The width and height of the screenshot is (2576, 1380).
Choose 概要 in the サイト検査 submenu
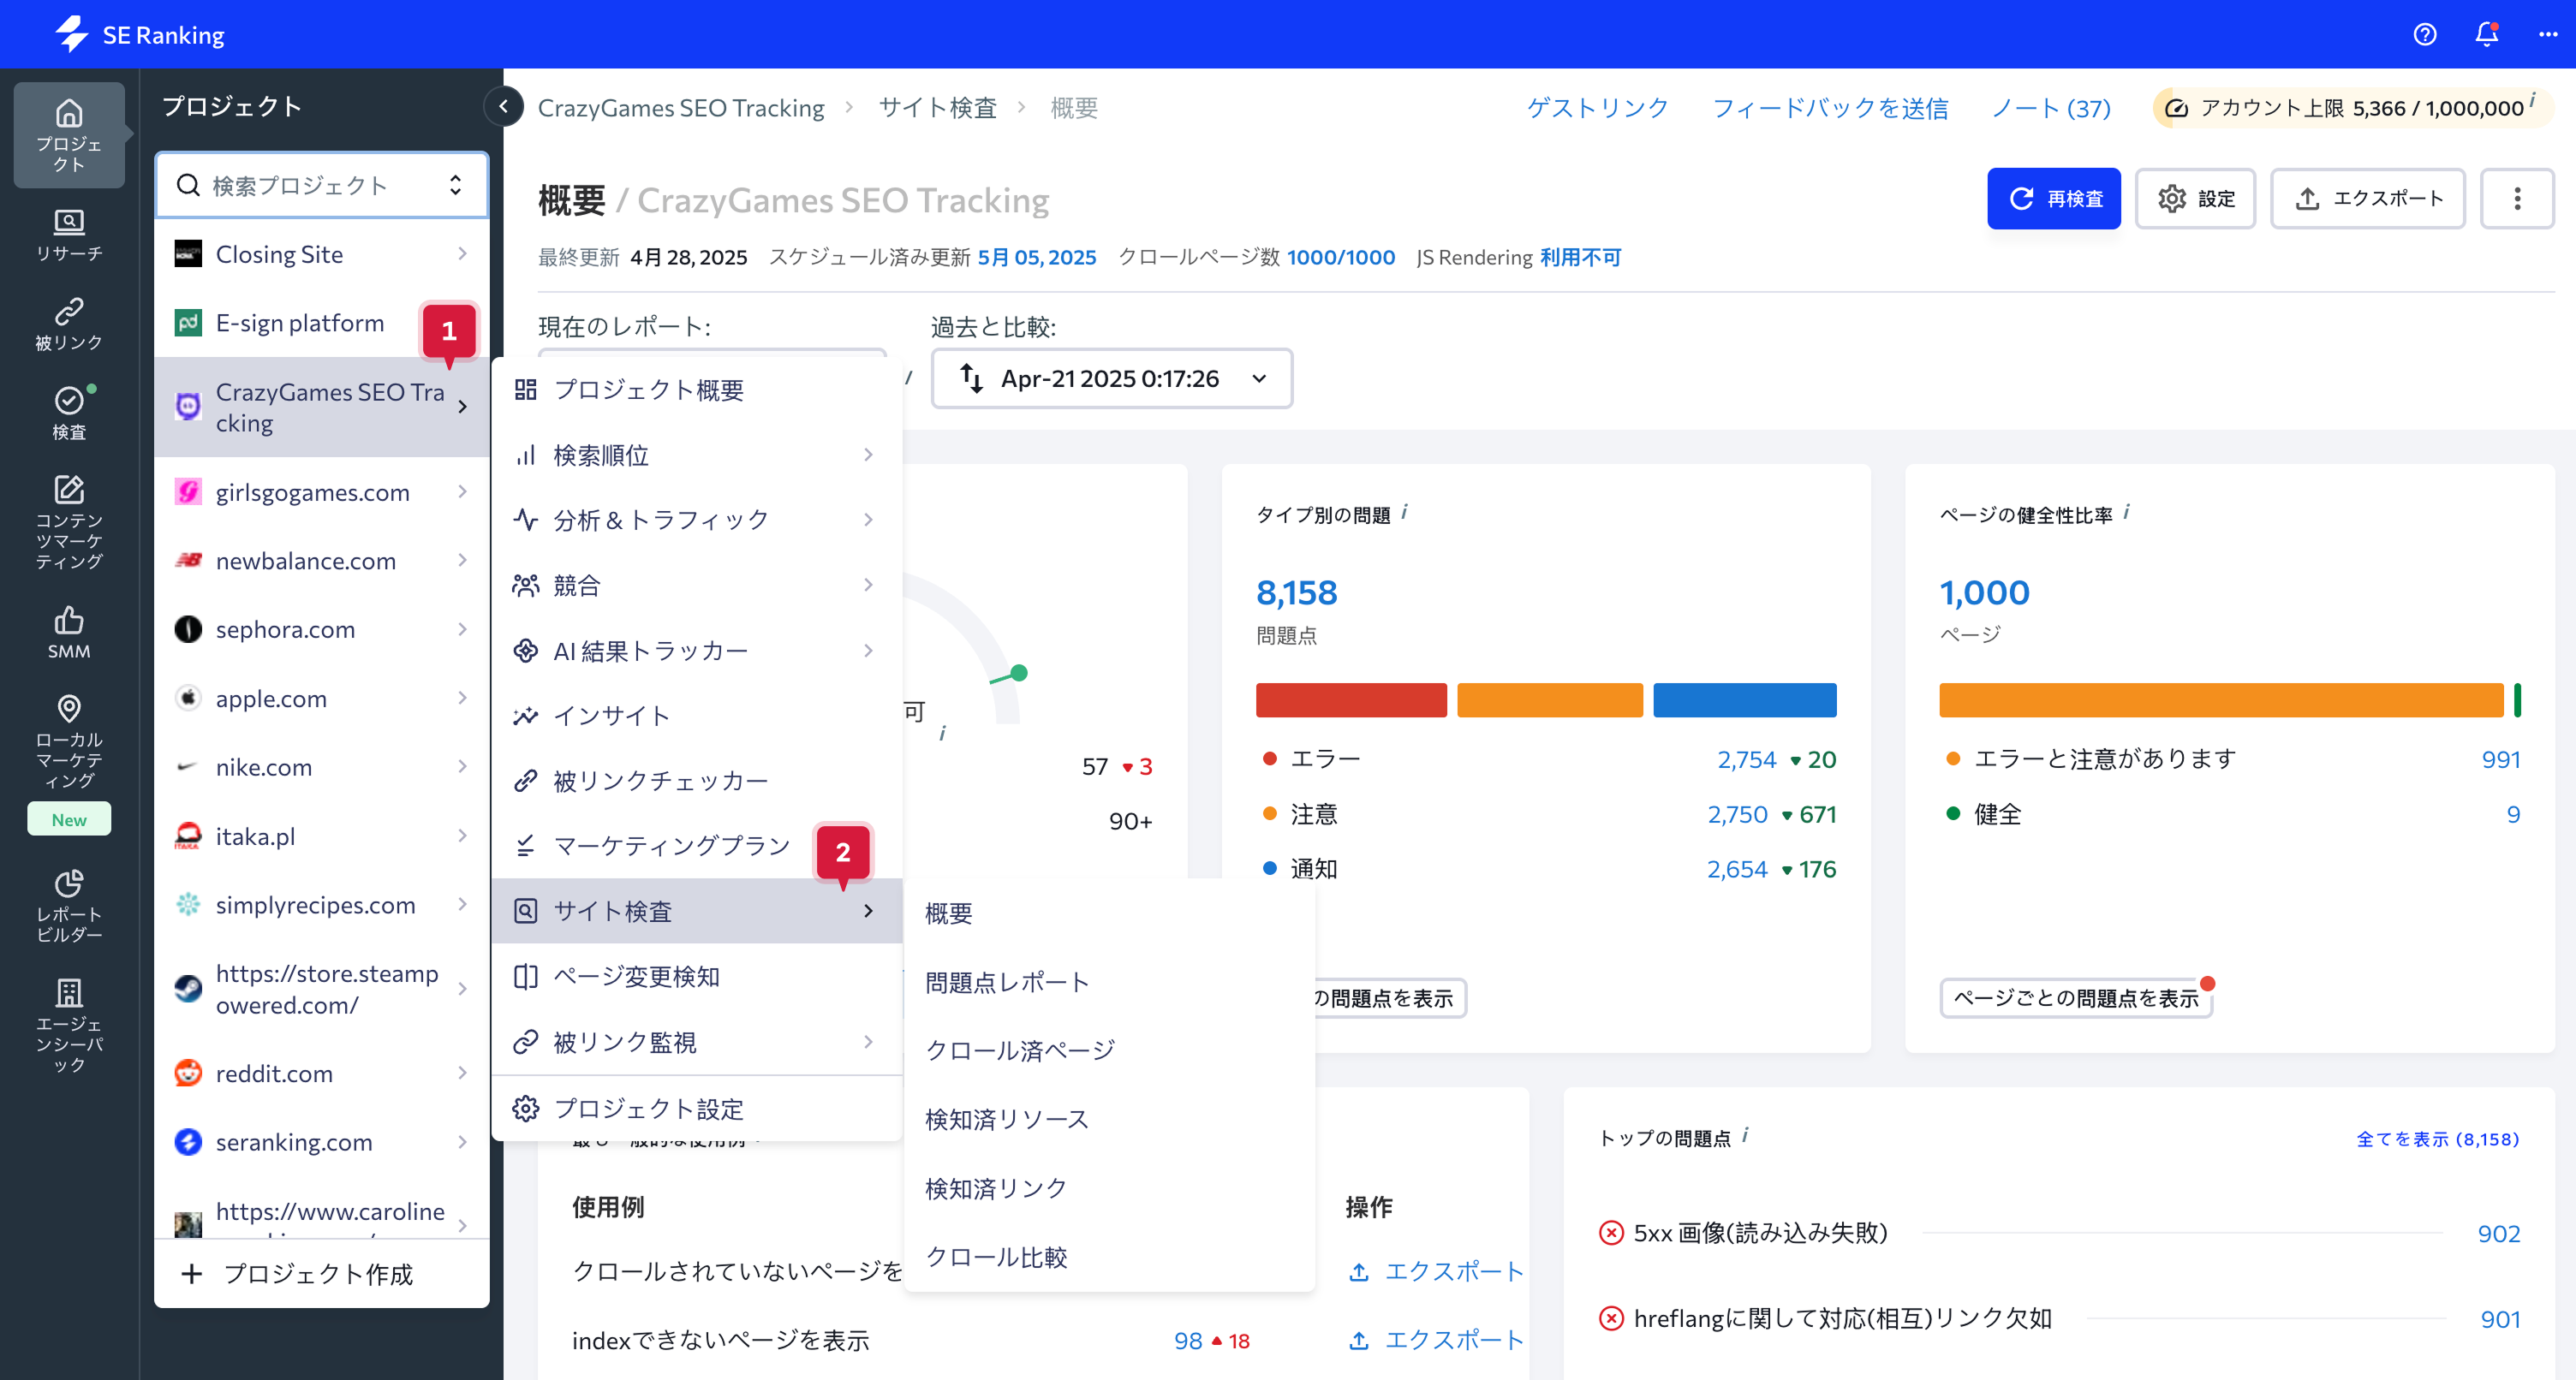pos(1109,913)
